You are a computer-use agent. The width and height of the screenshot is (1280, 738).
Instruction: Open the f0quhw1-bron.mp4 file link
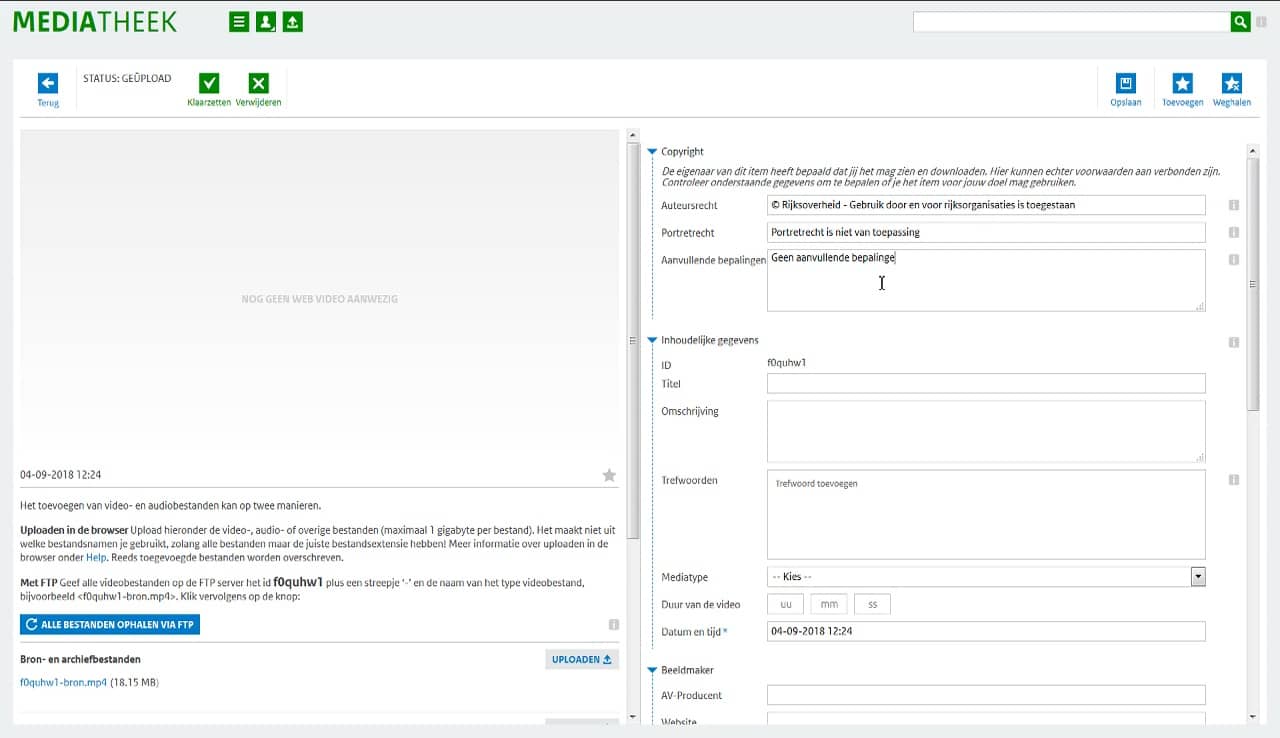point(63,683)
